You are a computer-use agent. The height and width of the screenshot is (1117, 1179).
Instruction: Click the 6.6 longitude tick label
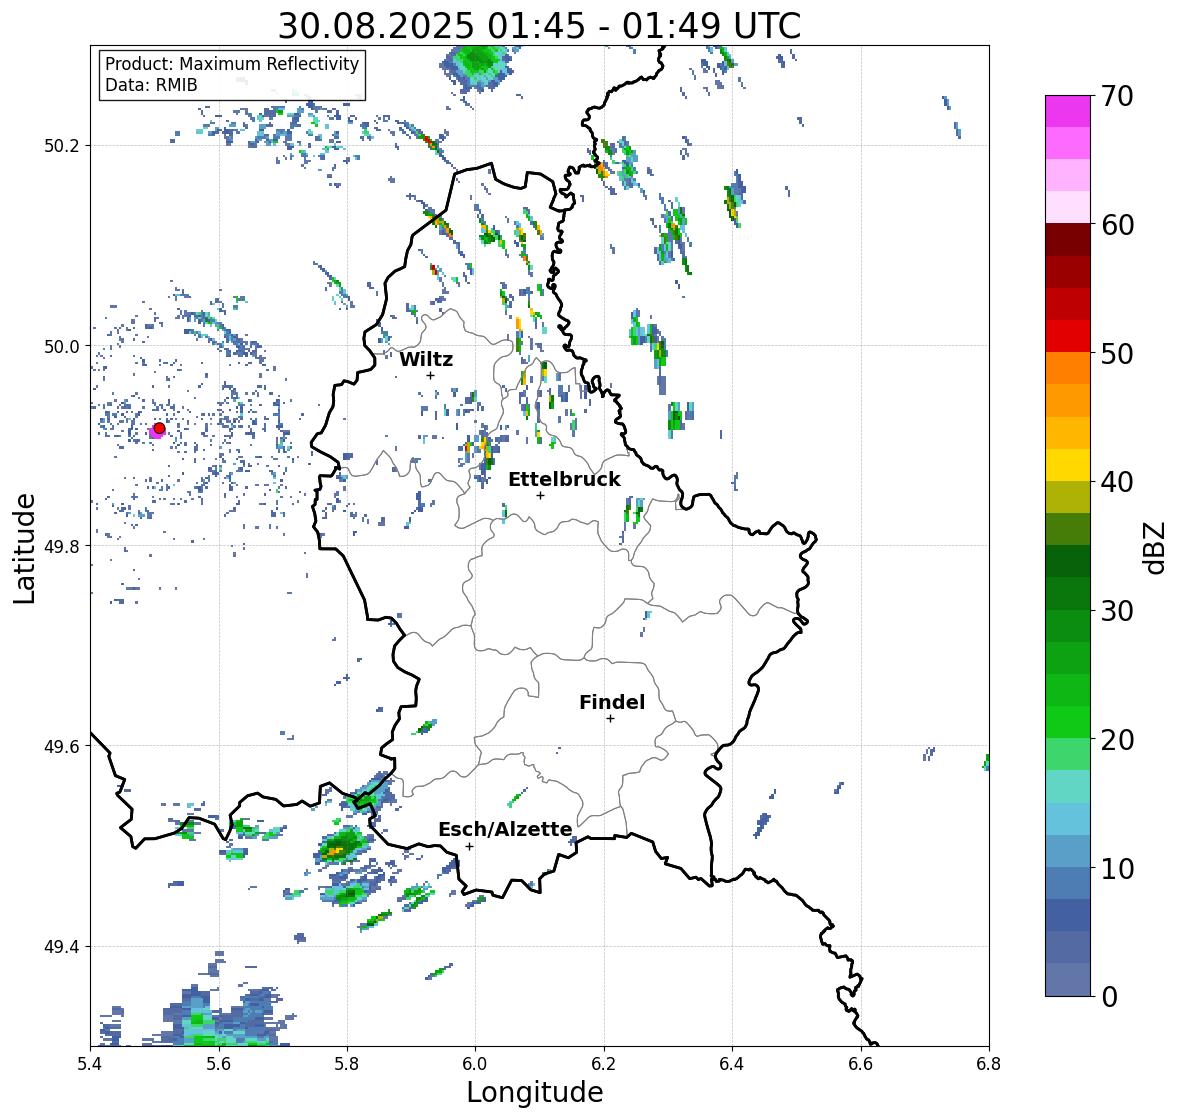pos(861,1064)
